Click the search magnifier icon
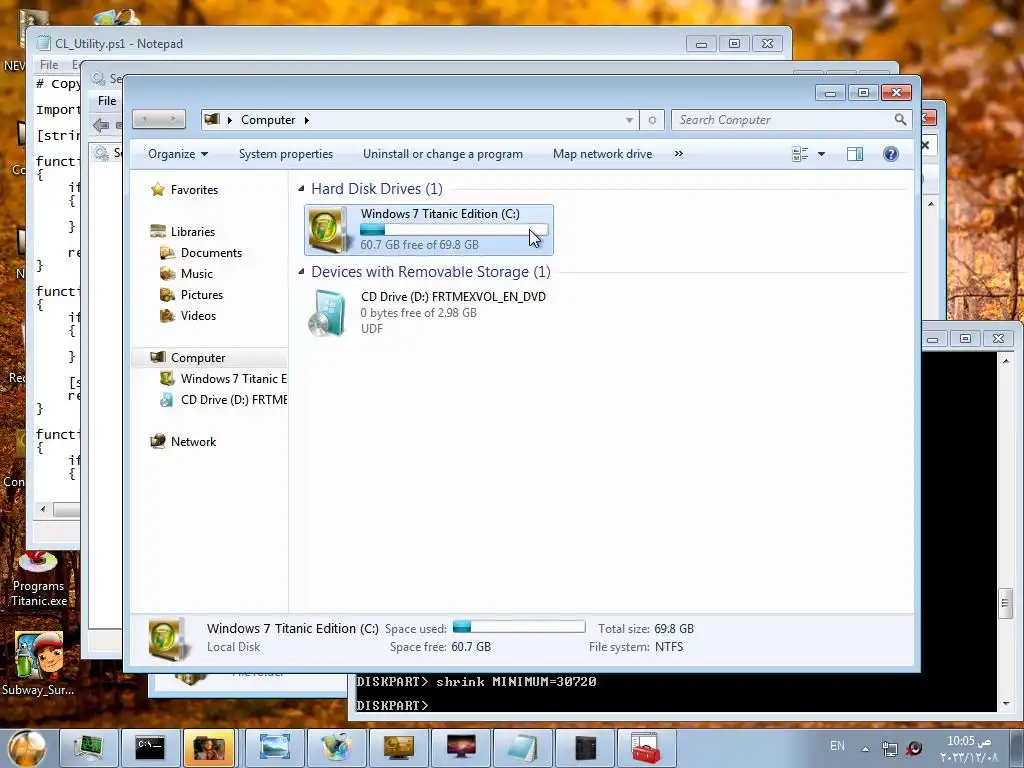Viewport: 1024px width, 768px height. (901, 120)
